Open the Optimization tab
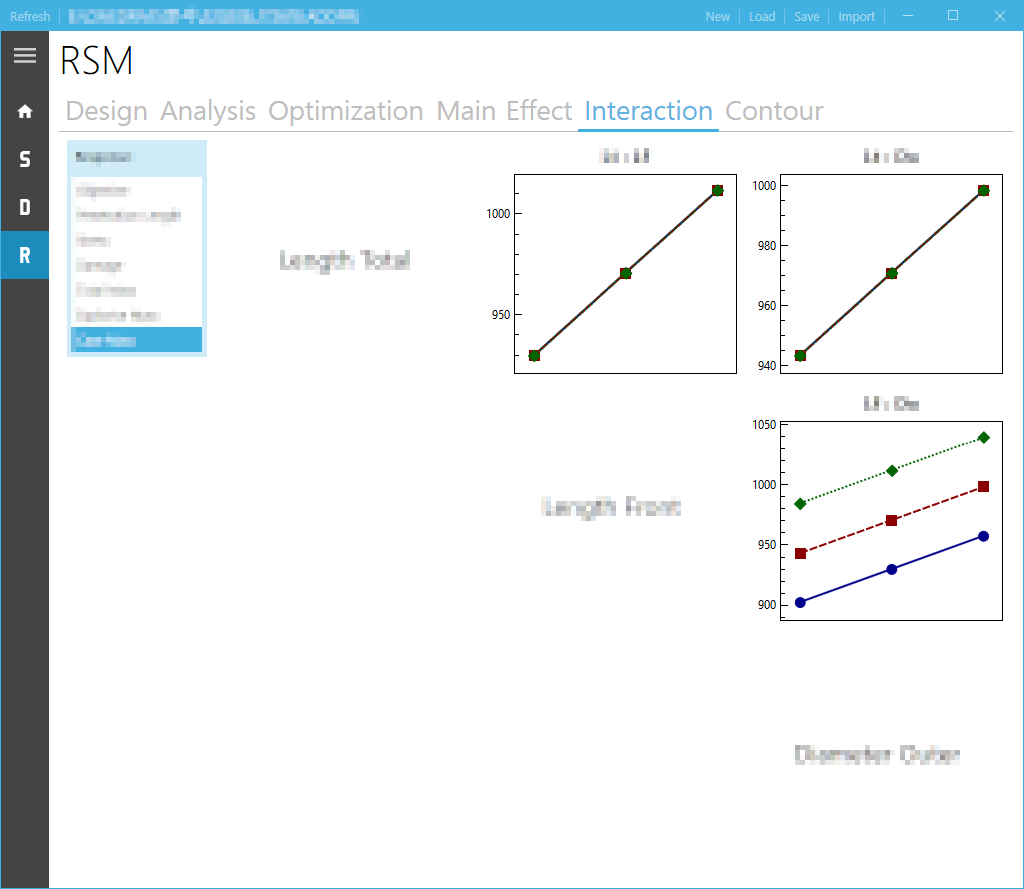The height and width of the screenshot is (889, 1024). pos(345,111)
